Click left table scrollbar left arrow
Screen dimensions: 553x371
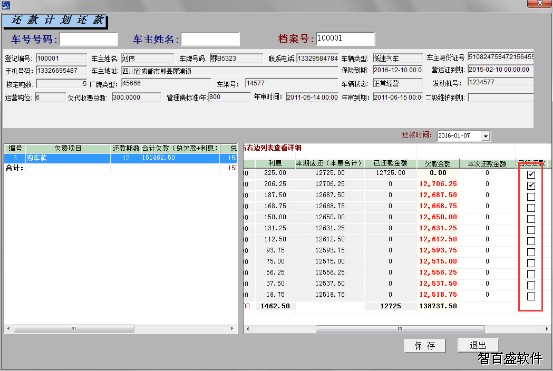coord(8,329)
